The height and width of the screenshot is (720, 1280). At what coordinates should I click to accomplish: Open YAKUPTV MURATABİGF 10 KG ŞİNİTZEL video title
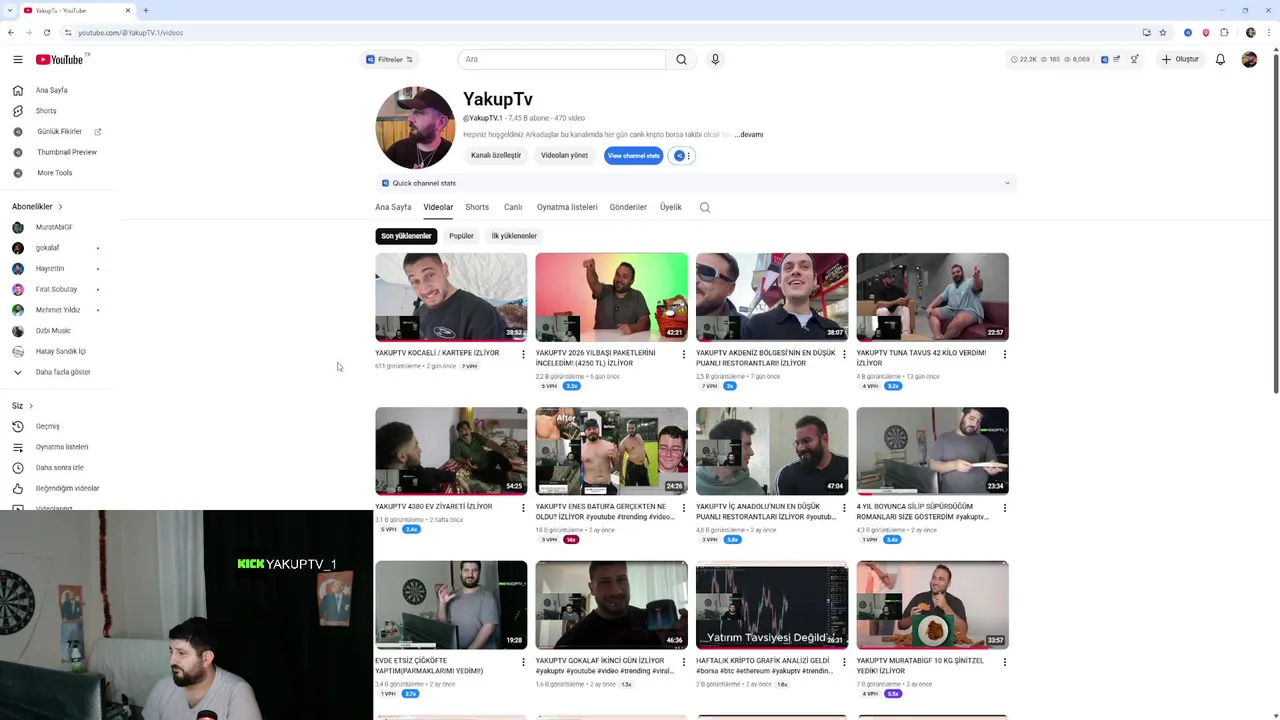tap(921, 666)
